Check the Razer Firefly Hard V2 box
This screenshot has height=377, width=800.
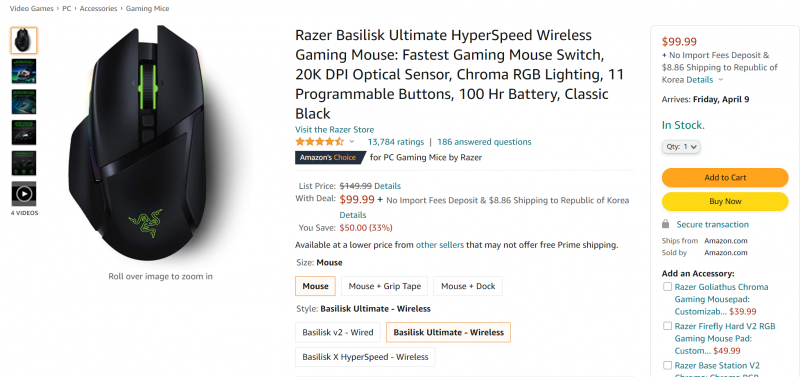(x=667, y=326)
